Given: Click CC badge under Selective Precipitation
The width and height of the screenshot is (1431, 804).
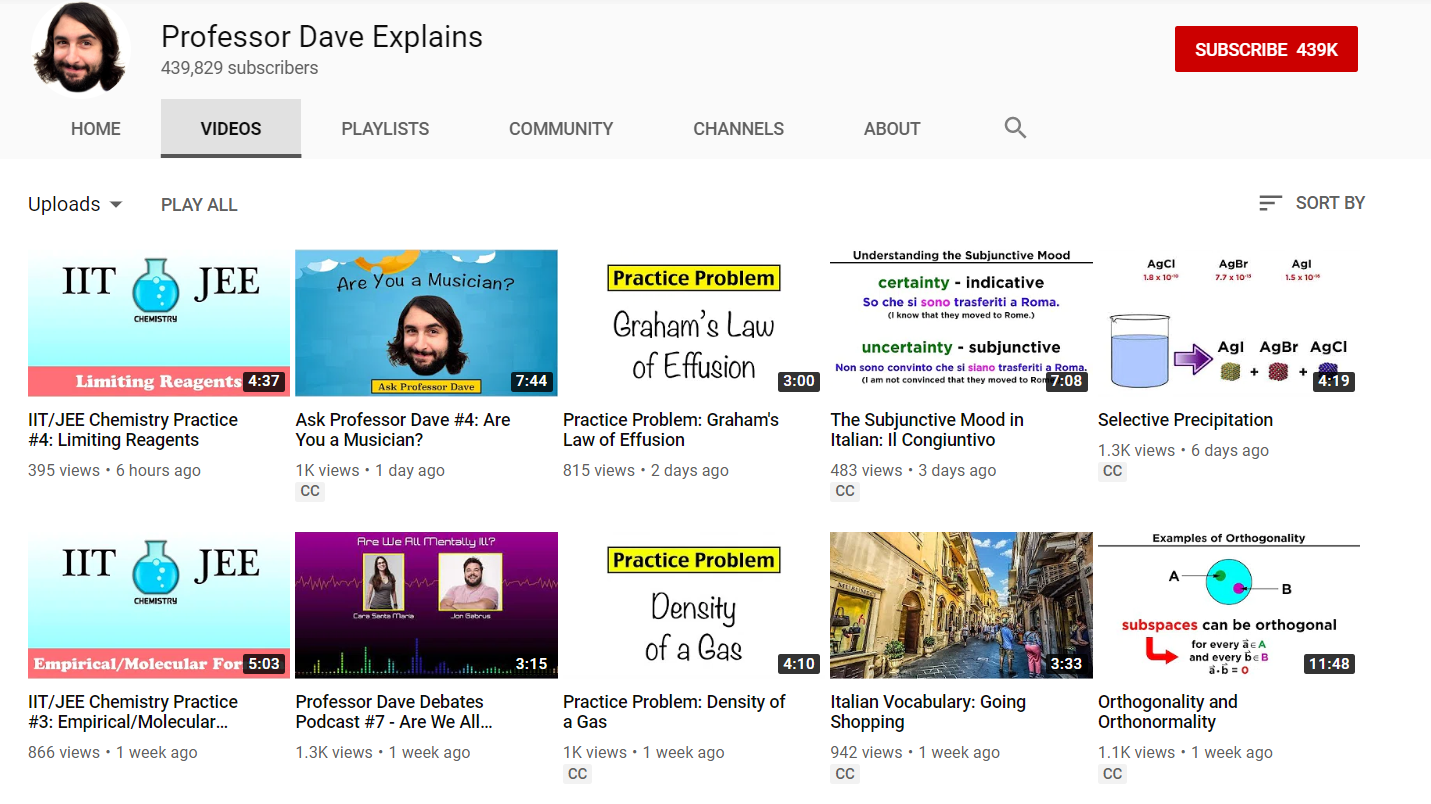Looking at the screenshot, I should click(1112, 471).
